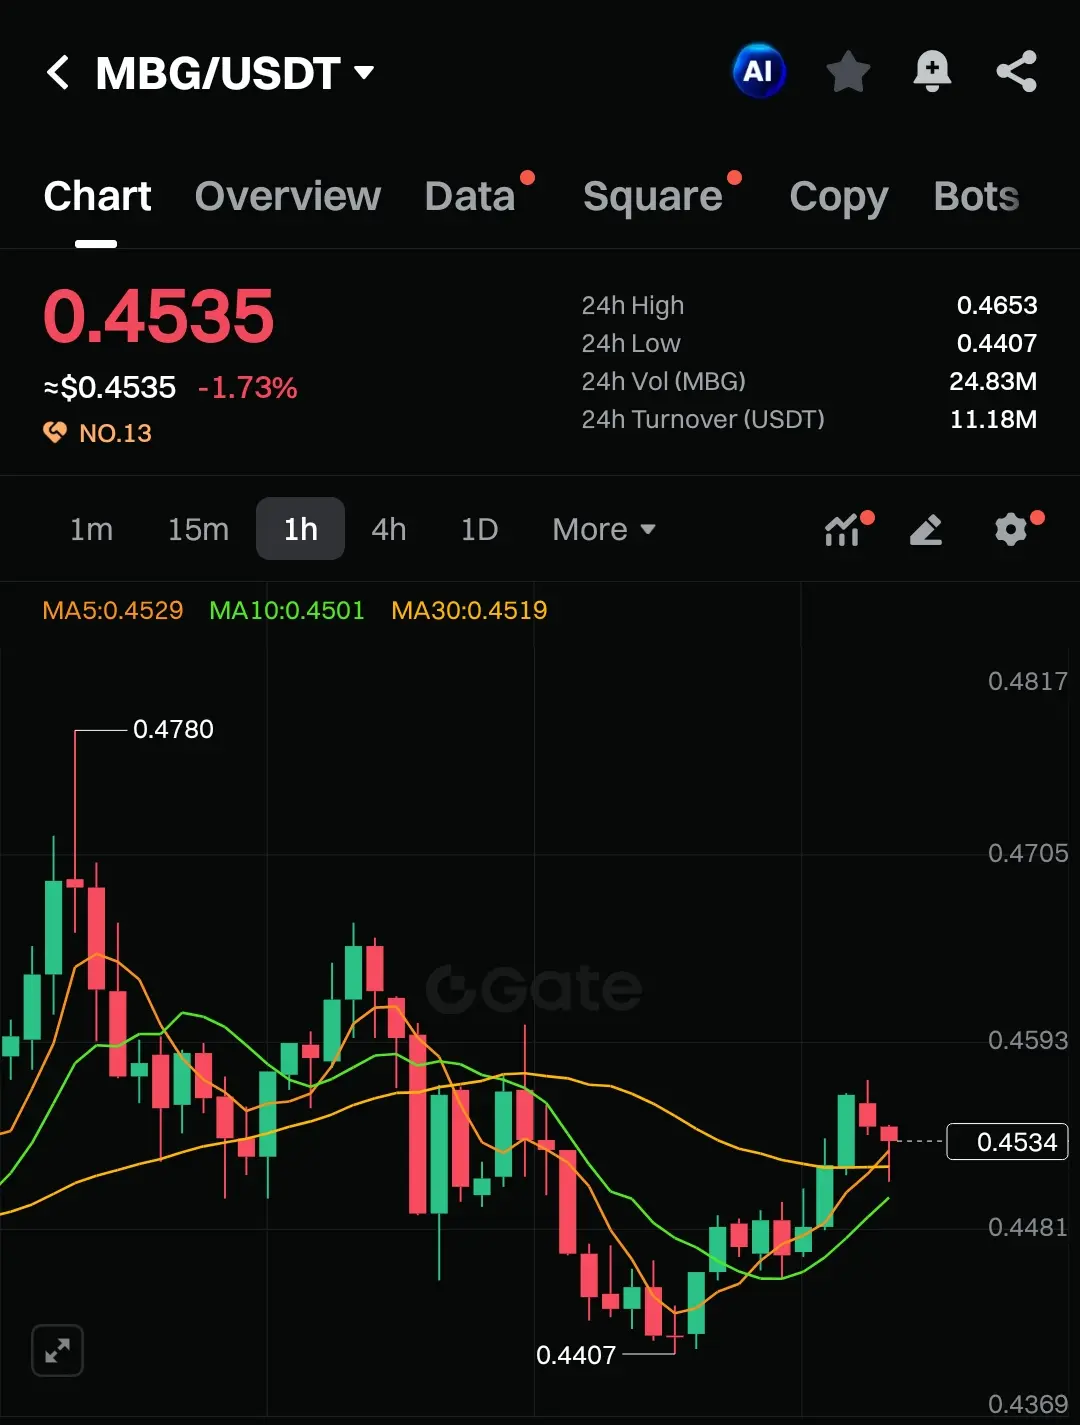Tap the -1.73% change value
This screenshot has width=1080, height=1425.
[247, 387]
